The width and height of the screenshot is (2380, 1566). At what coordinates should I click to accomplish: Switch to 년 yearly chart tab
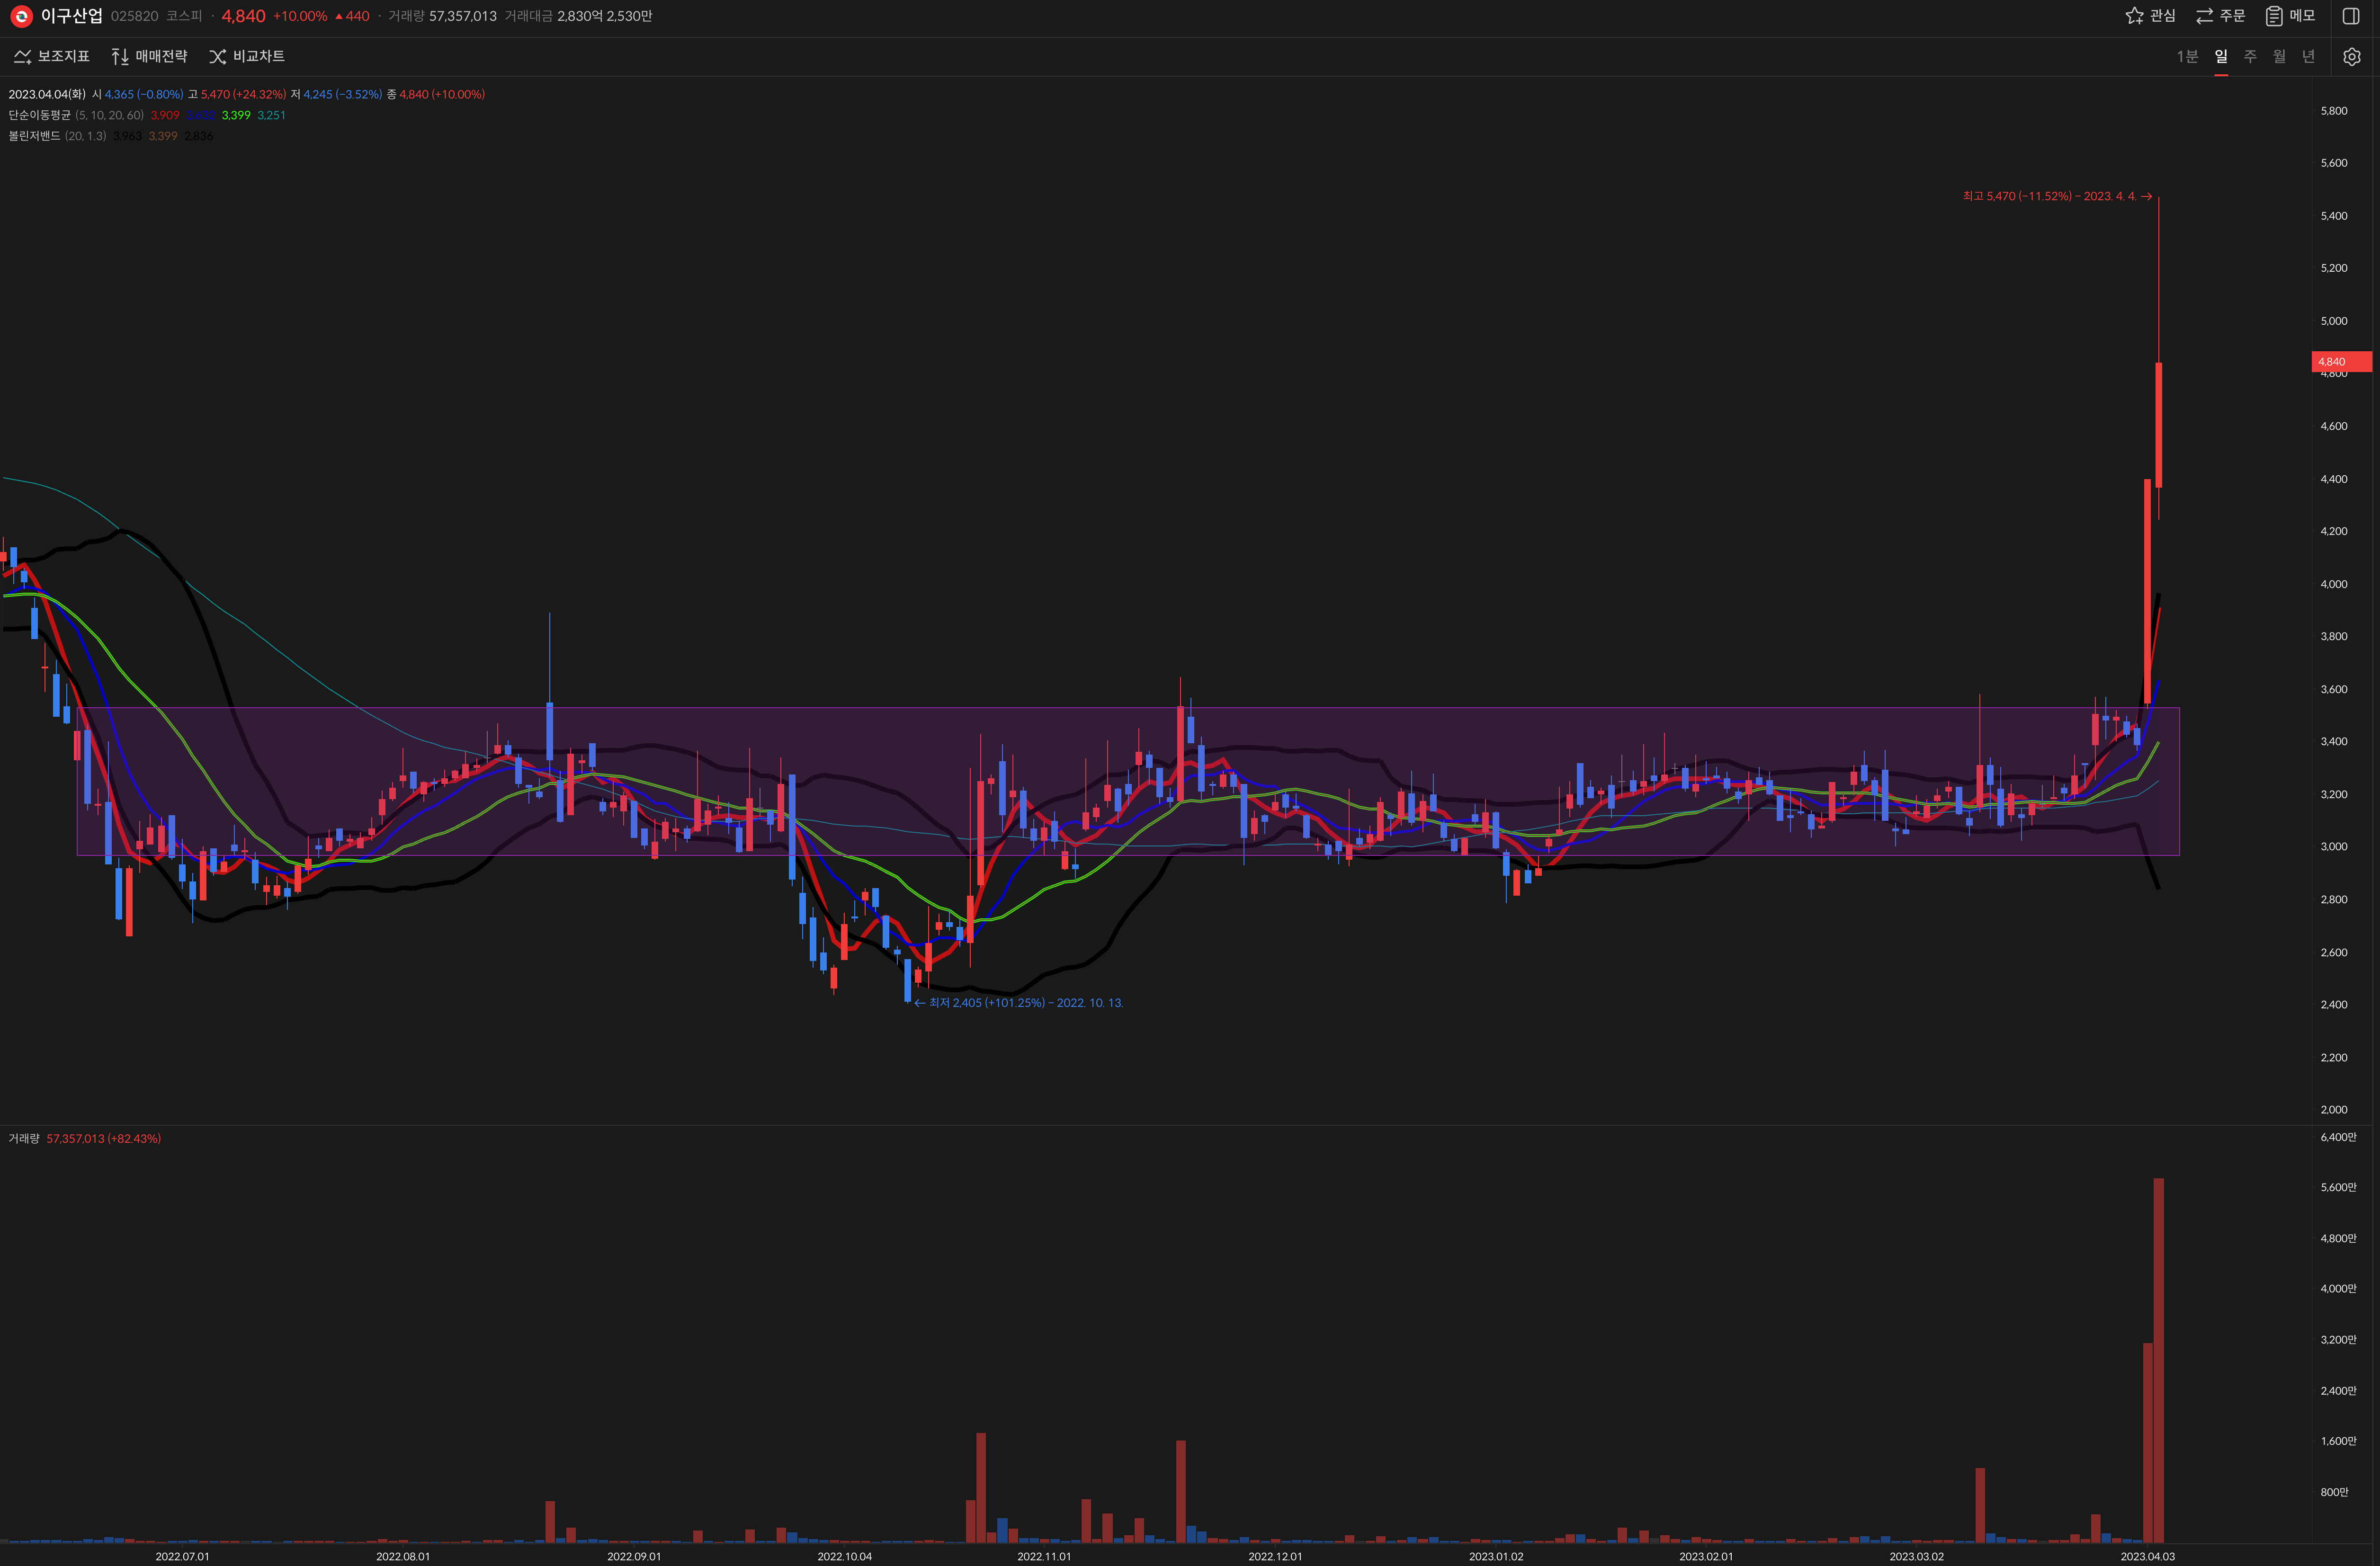[x=2308, y=57]
